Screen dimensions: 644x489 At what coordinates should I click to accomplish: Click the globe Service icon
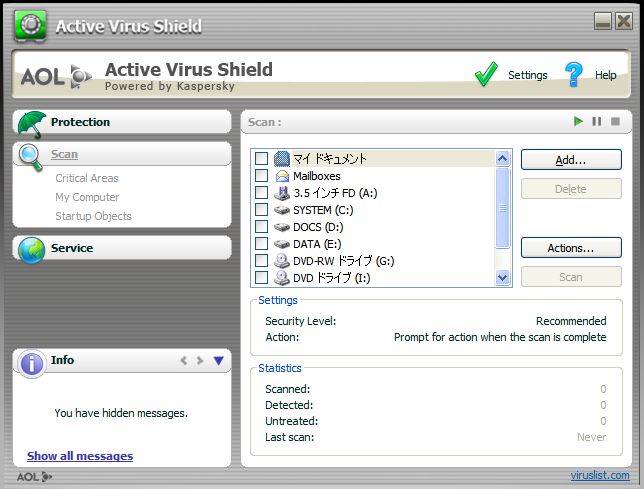tap(32, 250)
